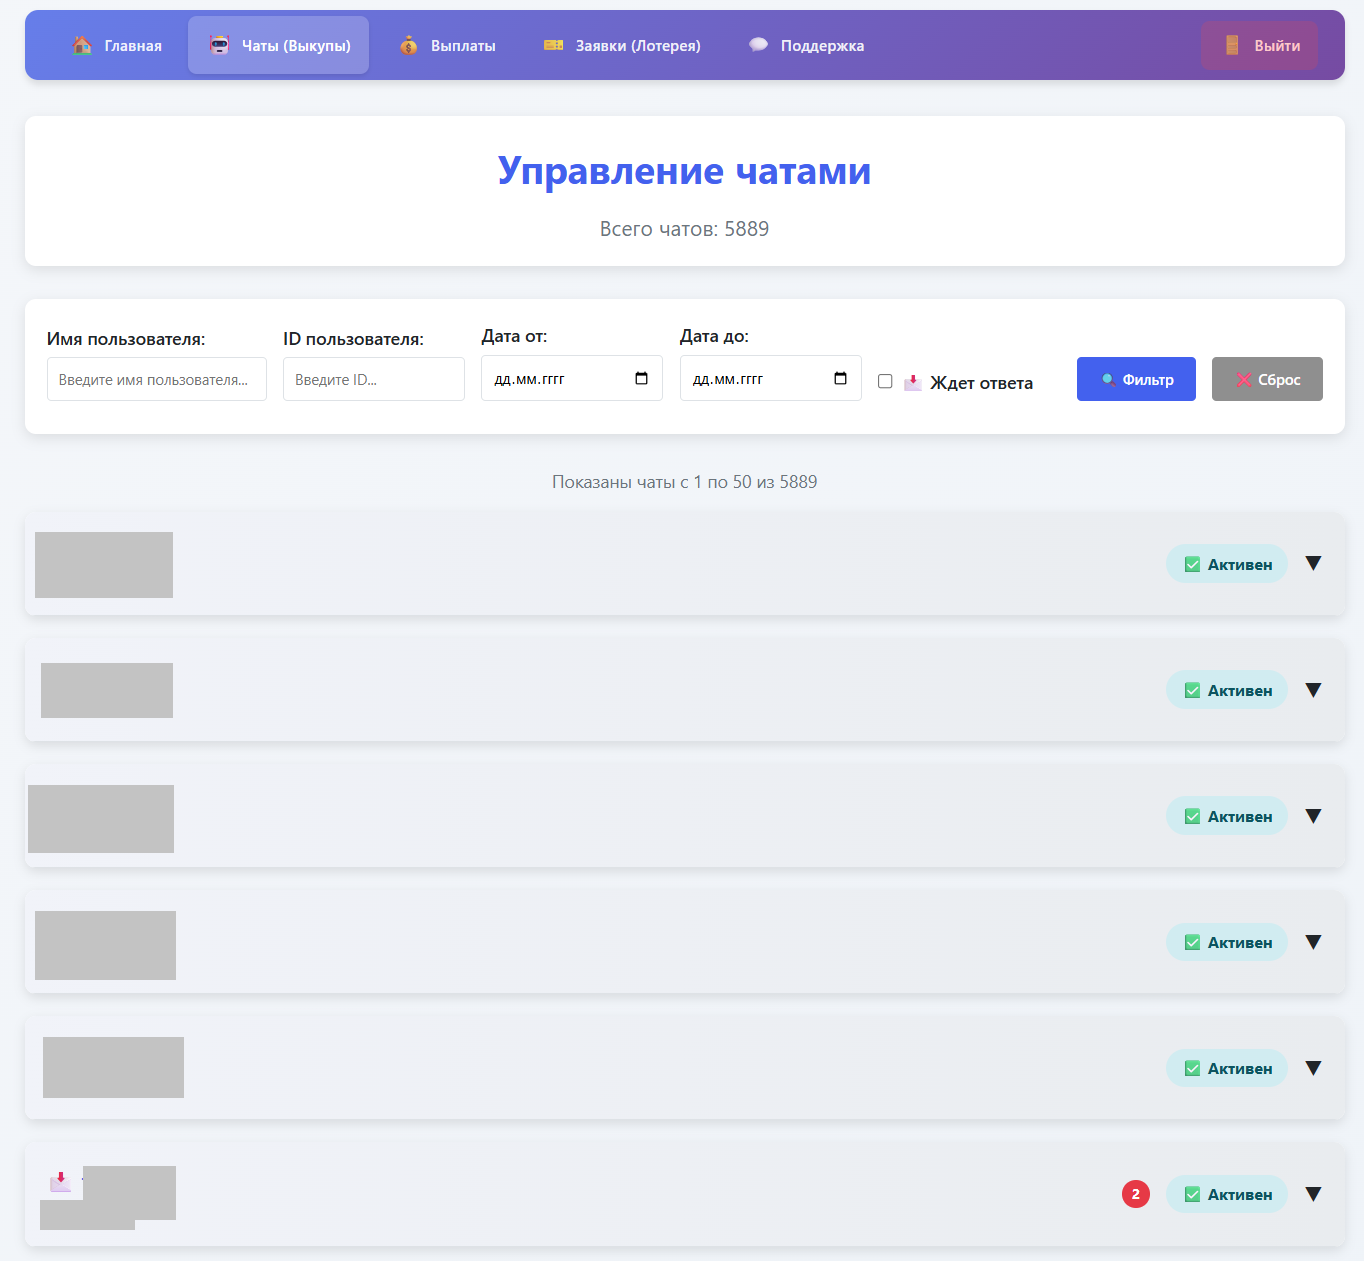Clear filters with the Сброс button
Image resolution: width=1364 pixels, height=1261 pixels.
[x=1267, y=379]
